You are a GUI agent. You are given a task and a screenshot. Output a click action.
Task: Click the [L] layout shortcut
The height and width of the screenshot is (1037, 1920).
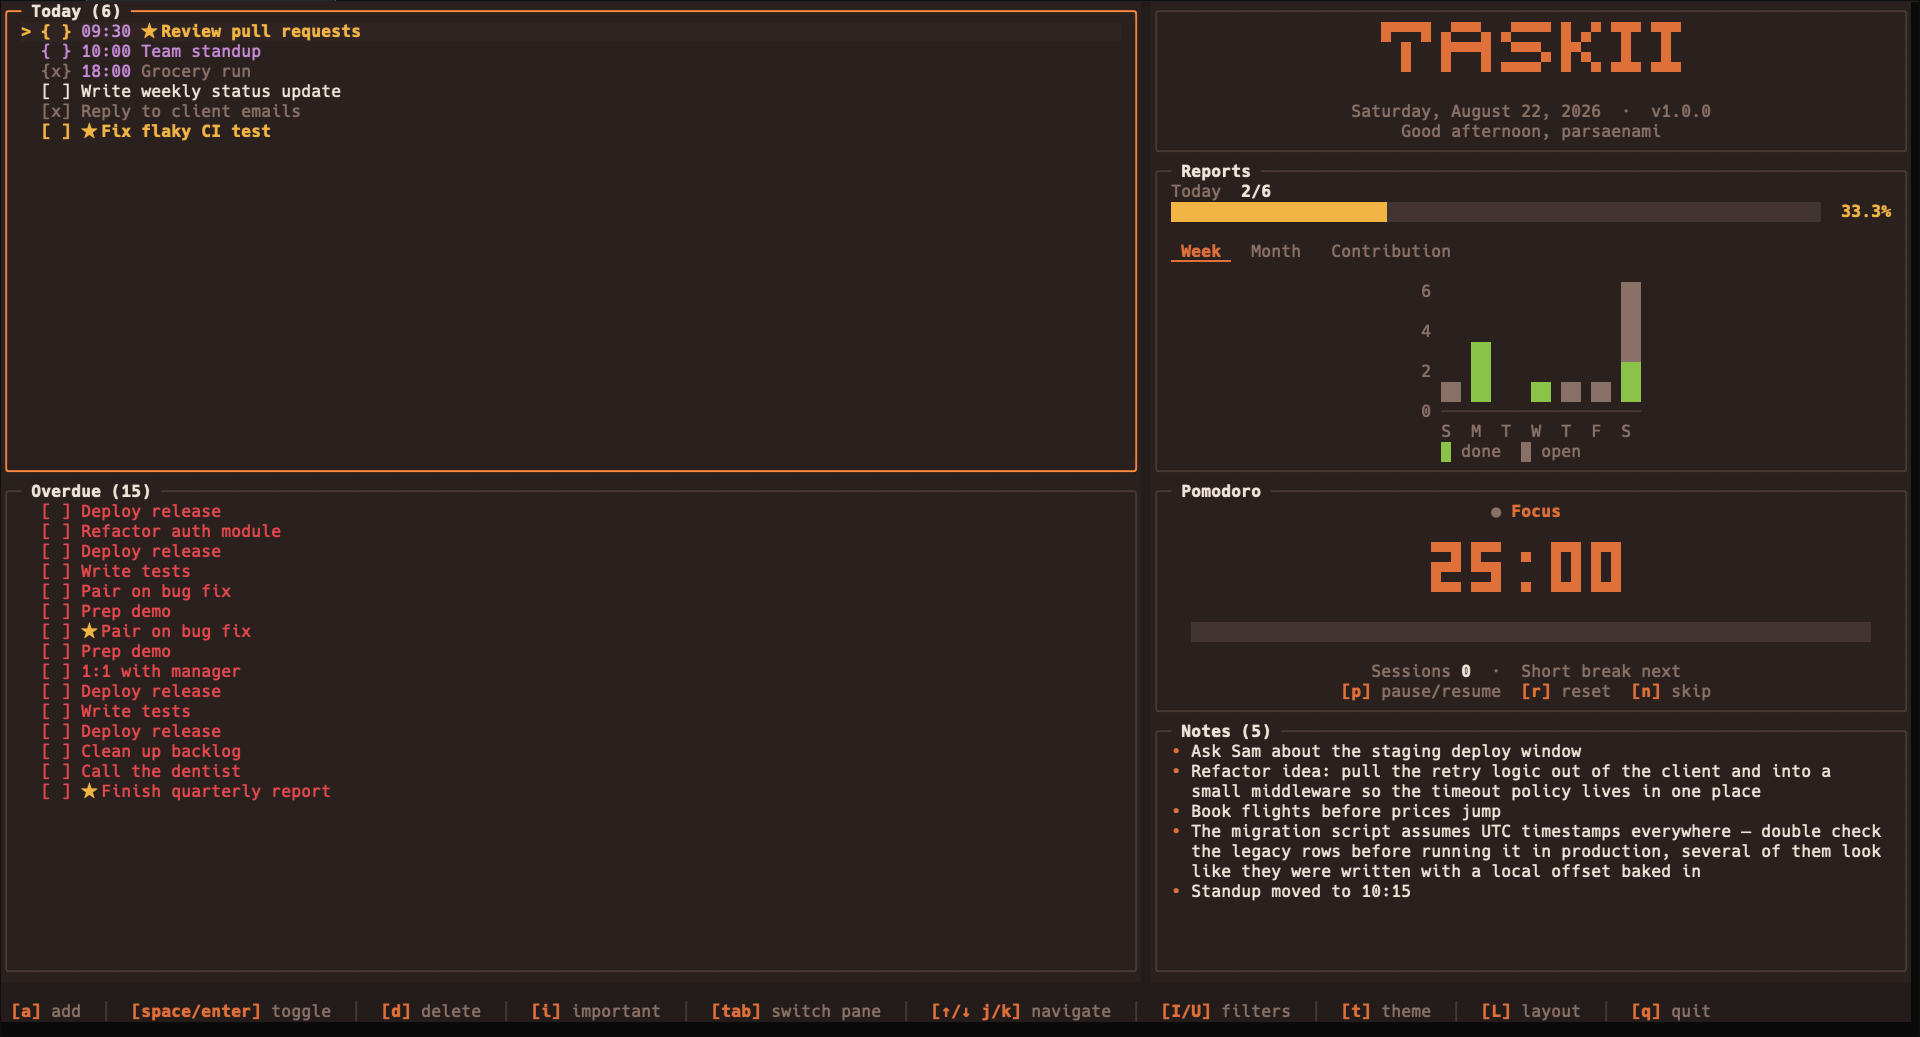pyautogui.click(x=1531, y=1011)
